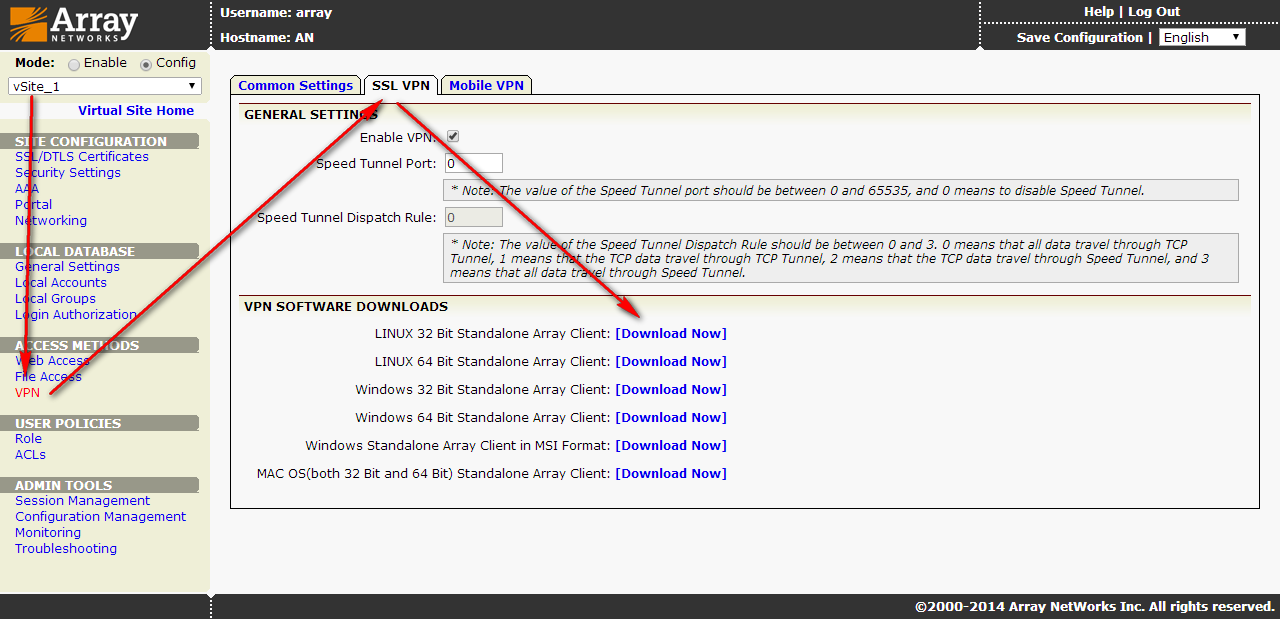1280x619 pixels.
Task: Click the SITE CONFIGURATION section header
Action: 100,141
